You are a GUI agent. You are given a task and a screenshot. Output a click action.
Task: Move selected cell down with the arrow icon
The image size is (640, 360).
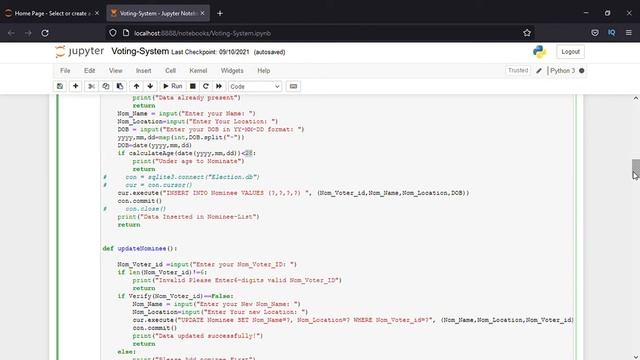[x=150, y=86]
